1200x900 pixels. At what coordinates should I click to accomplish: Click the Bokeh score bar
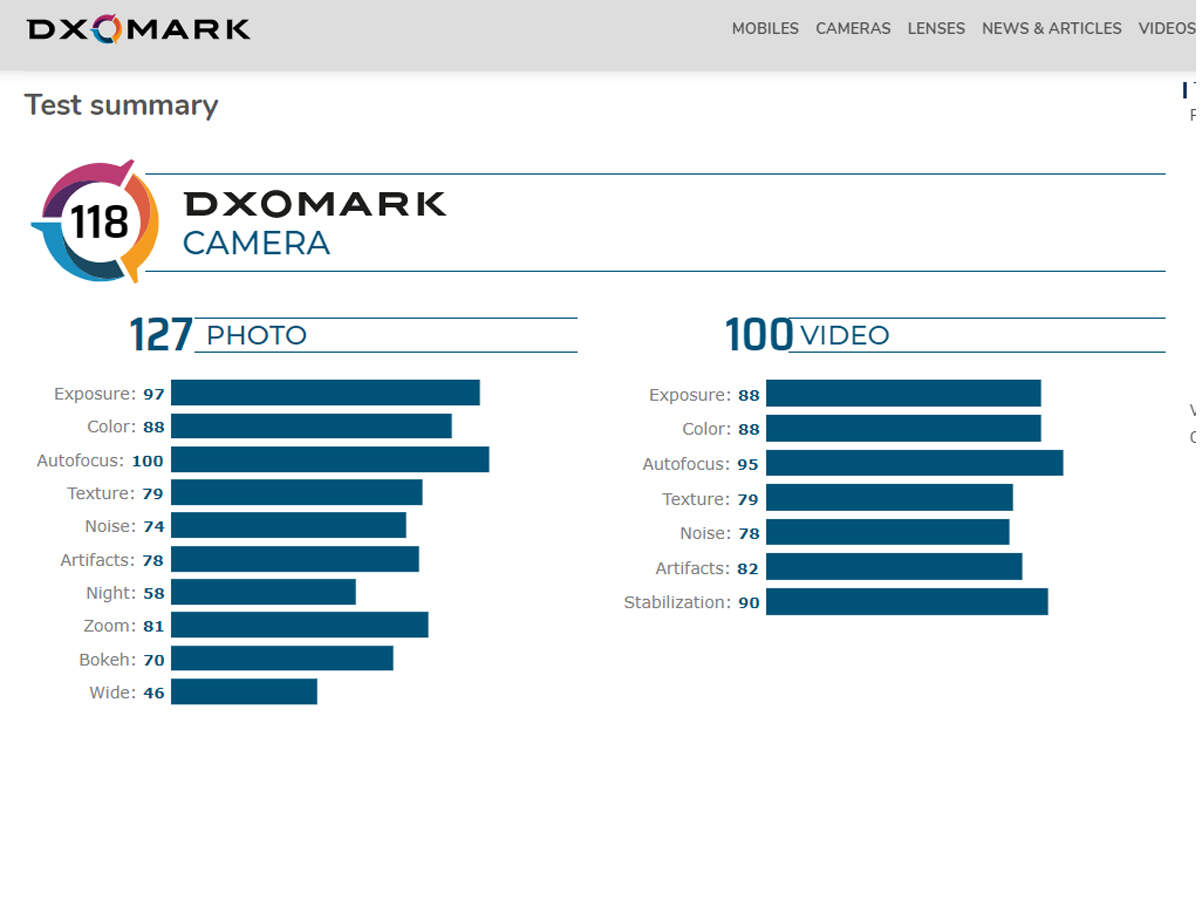pyautogui.click(x=282, y=658)
